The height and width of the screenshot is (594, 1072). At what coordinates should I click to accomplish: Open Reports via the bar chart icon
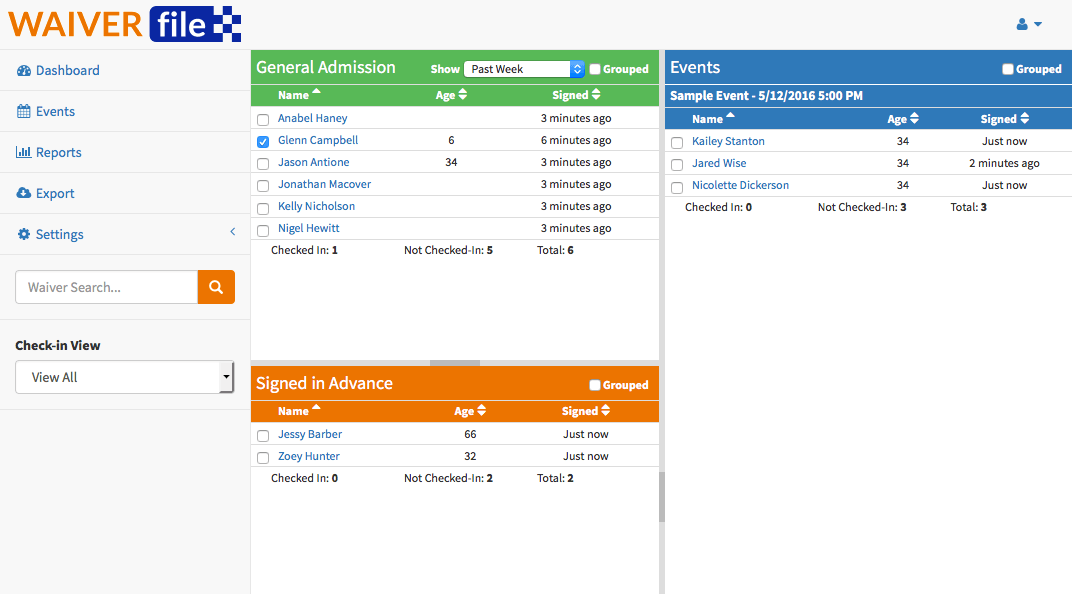pyautogui.click(x=22, y=152)
